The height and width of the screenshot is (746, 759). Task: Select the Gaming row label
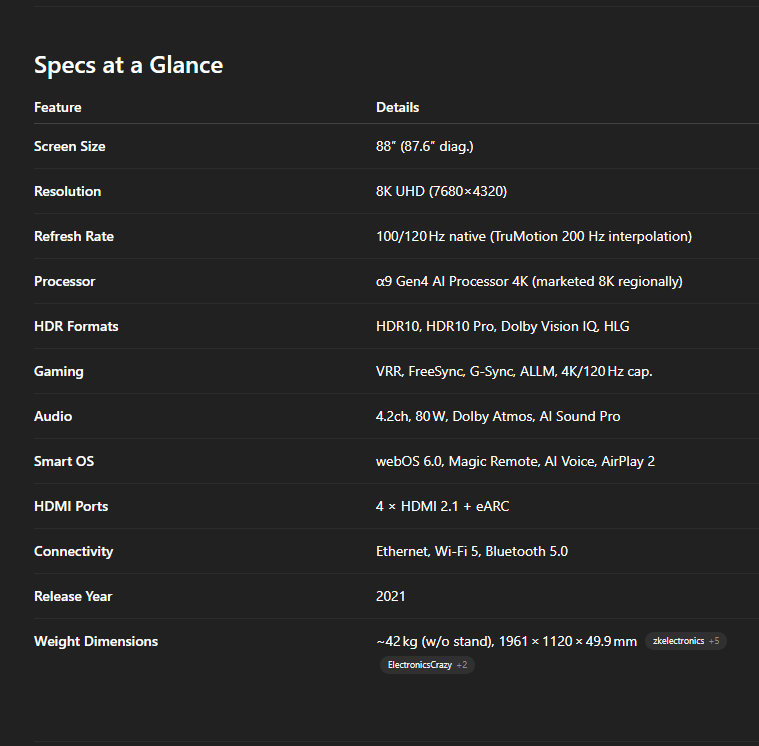[x=59, y=371]
